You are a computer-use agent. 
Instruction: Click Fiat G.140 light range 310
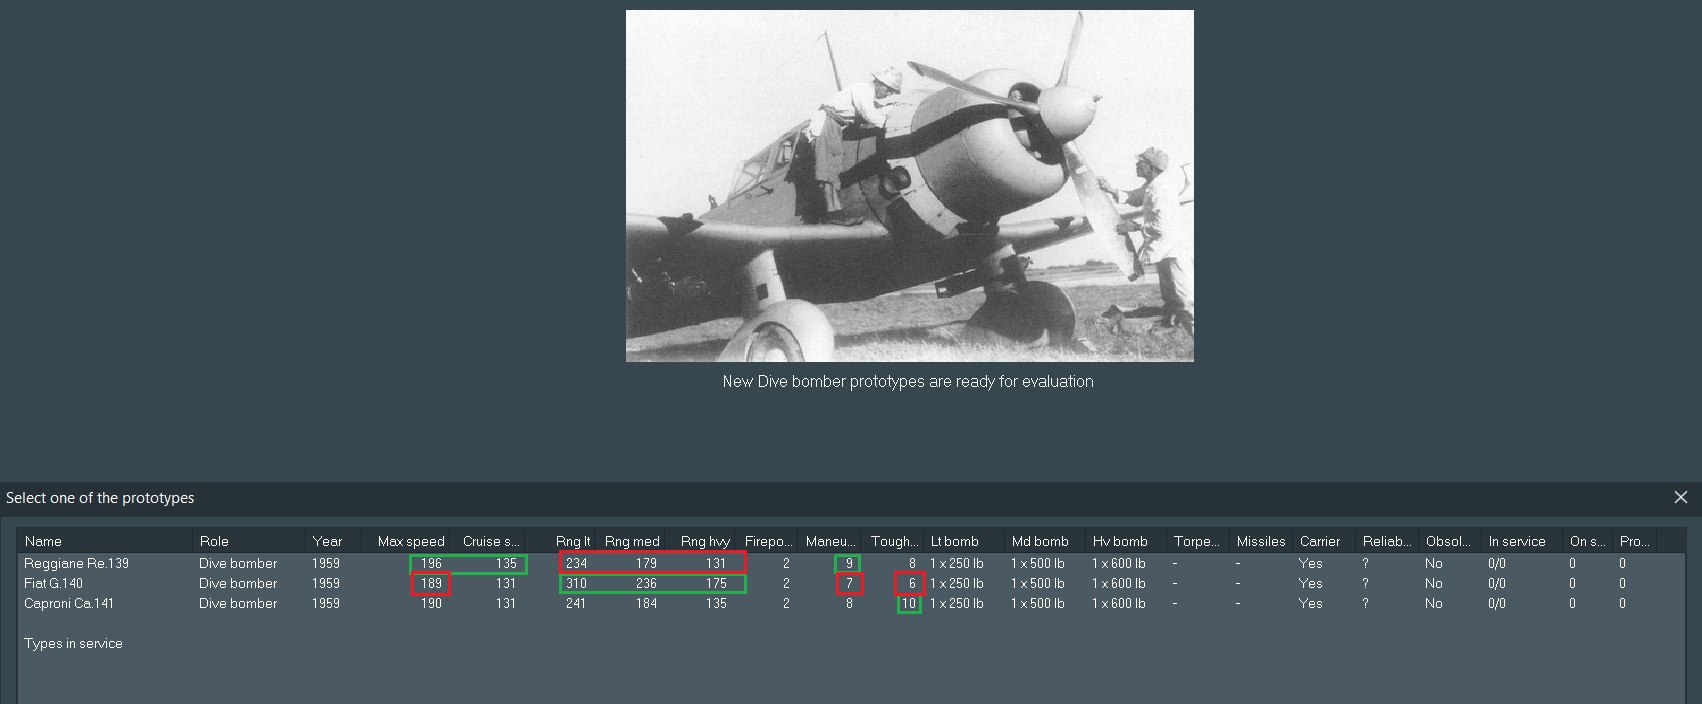tap(576, 583)
